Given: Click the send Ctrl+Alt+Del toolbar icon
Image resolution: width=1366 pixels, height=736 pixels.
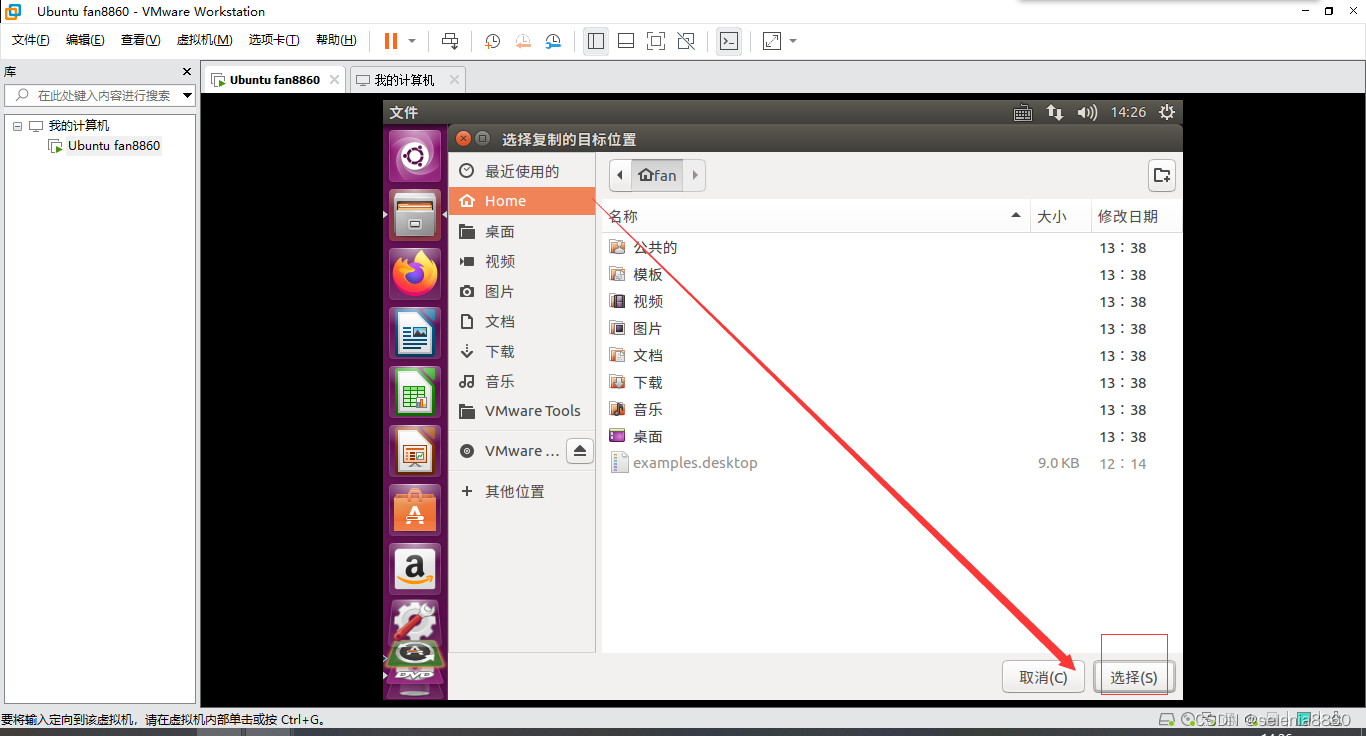Looking at the screenshot, I should click(x=450, y=41).
